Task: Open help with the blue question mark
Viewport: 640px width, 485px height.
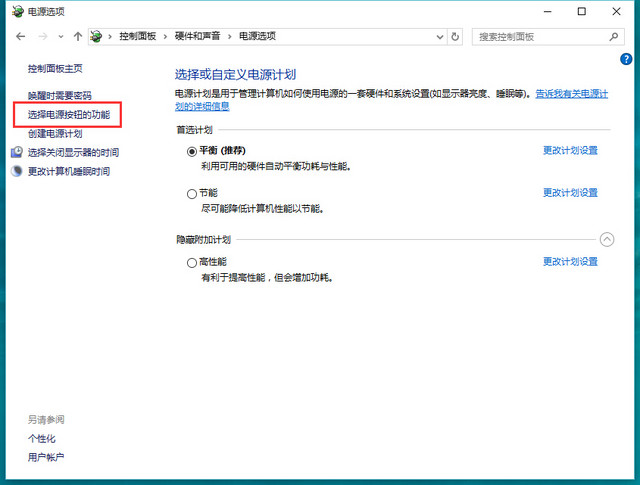Action: pyautogui.click(x=626, y=59)
